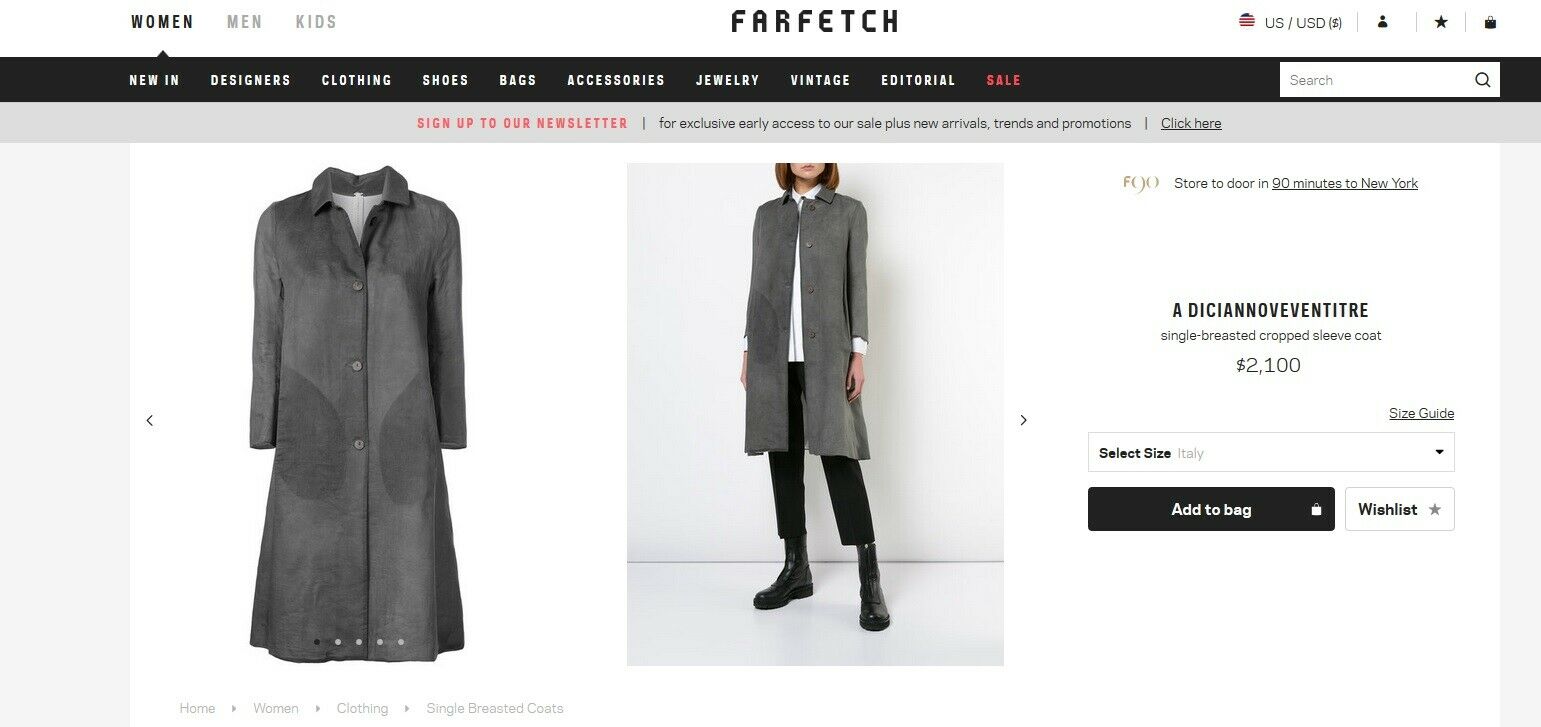The width and height of the screenshot is (1541, 727).
Task: Click the search magnifier icon
Action: pyautogui.click(x=1482, y=80)
